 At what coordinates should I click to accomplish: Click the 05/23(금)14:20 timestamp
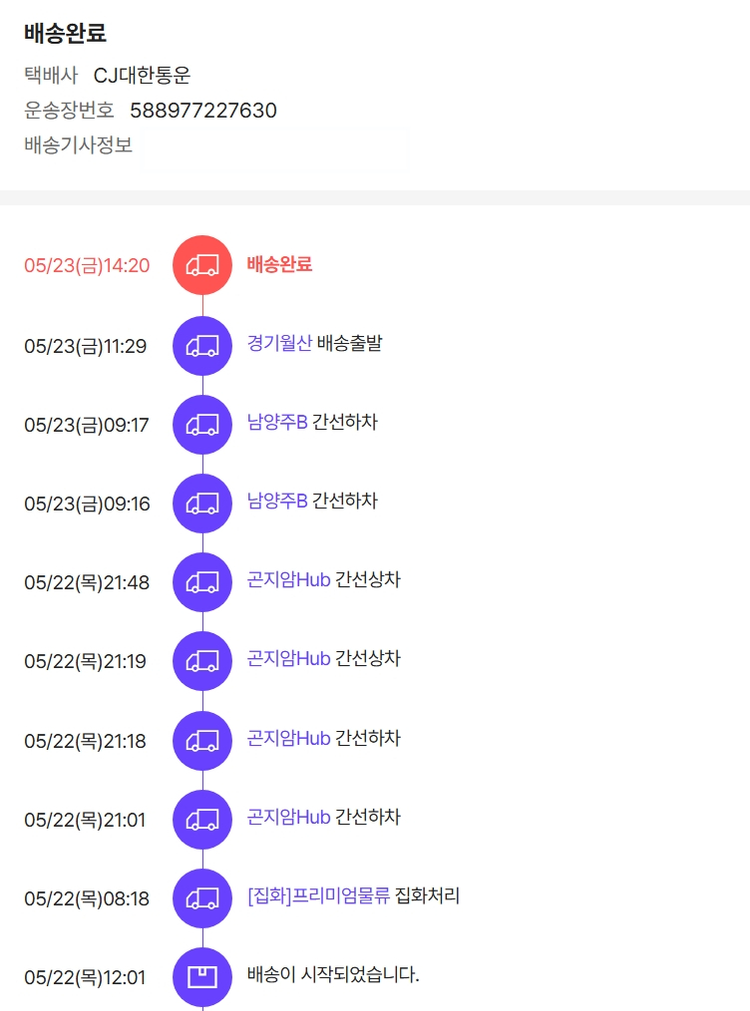(x=87, y=266)
